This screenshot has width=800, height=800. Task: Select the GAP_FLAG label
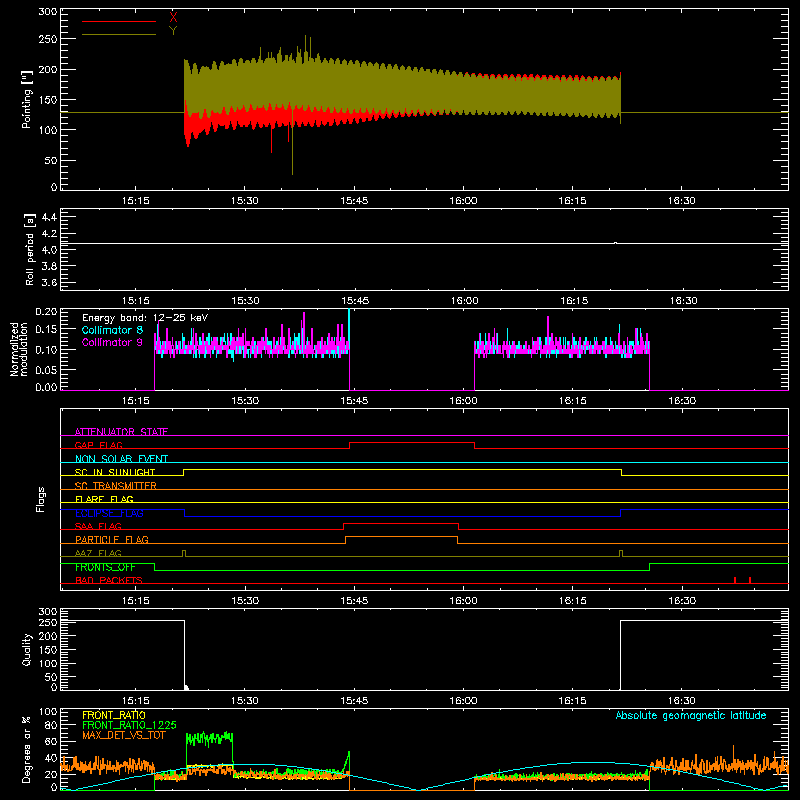pos(98,445)
